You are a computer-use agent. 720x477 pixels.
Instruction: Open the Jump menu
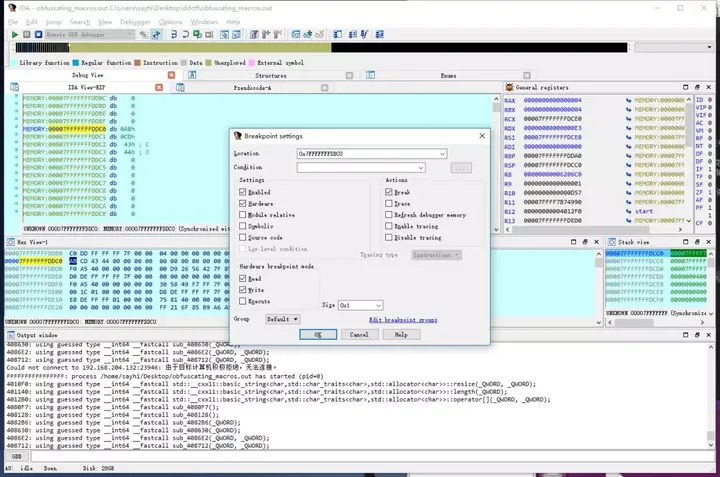(53, 22)
